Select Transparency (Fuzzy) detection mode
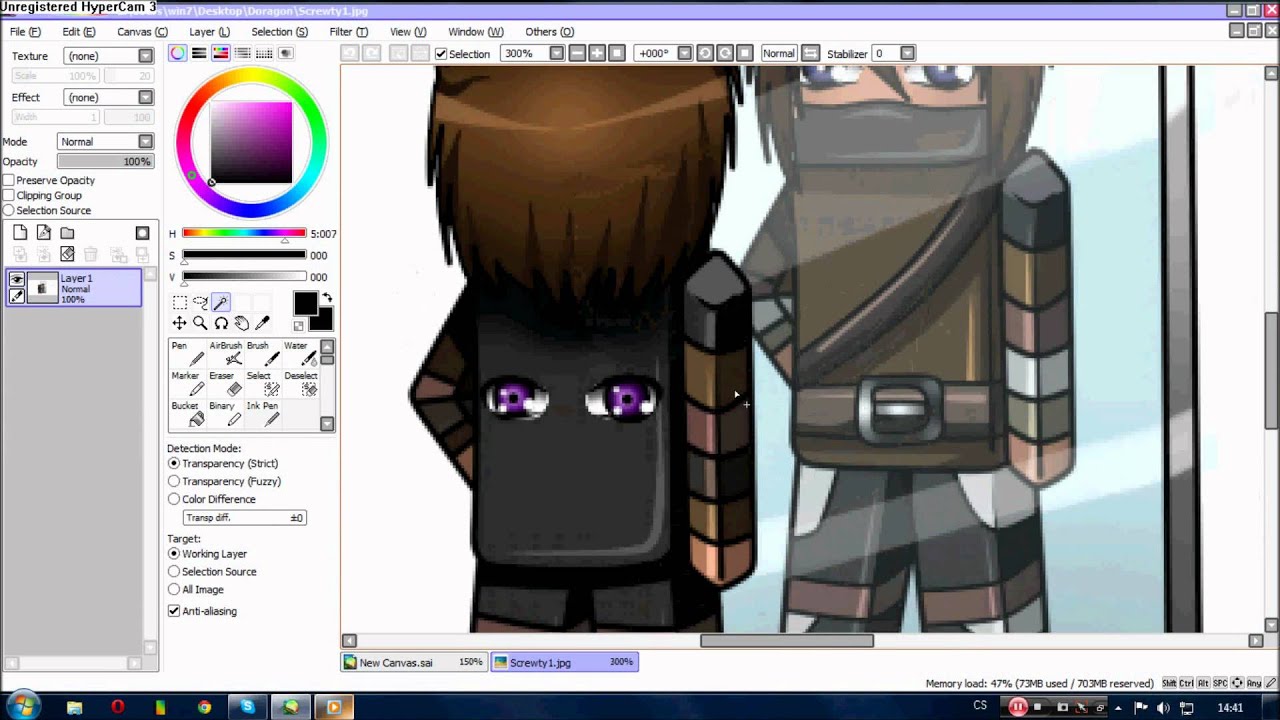 coord(174,481)
